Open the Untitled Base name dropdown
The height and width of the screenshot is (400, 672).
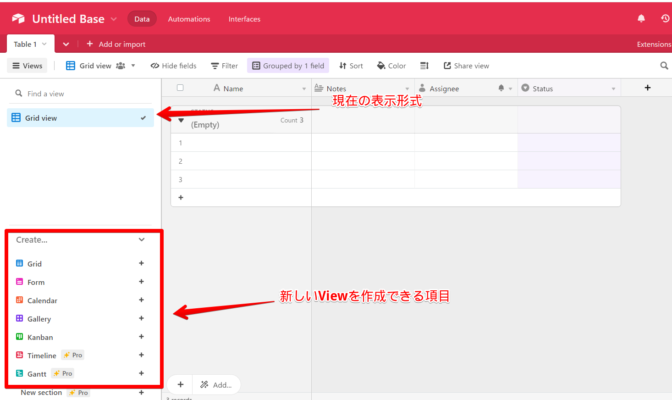click(114, 19)
